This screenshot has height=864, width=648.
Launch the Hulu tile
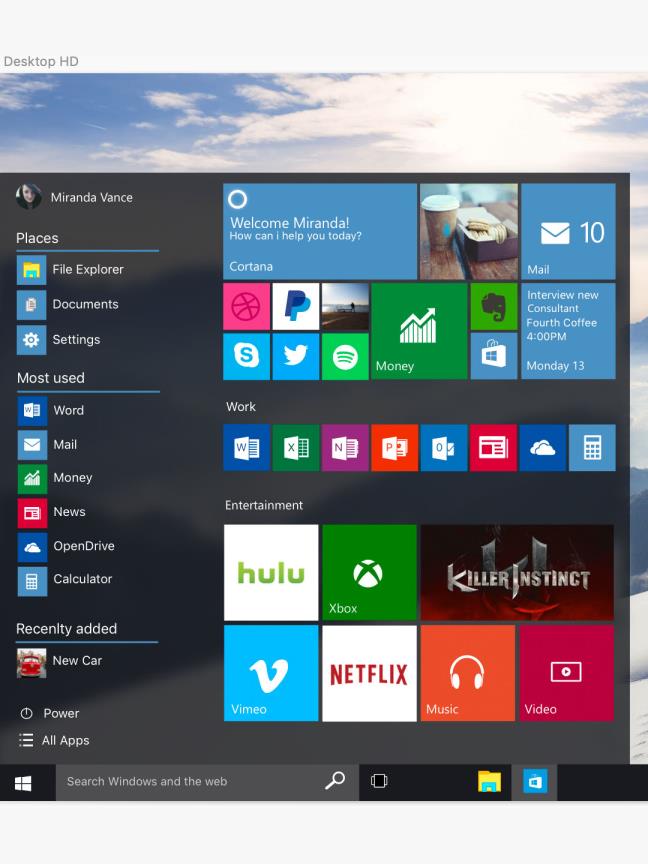point(271,573)
